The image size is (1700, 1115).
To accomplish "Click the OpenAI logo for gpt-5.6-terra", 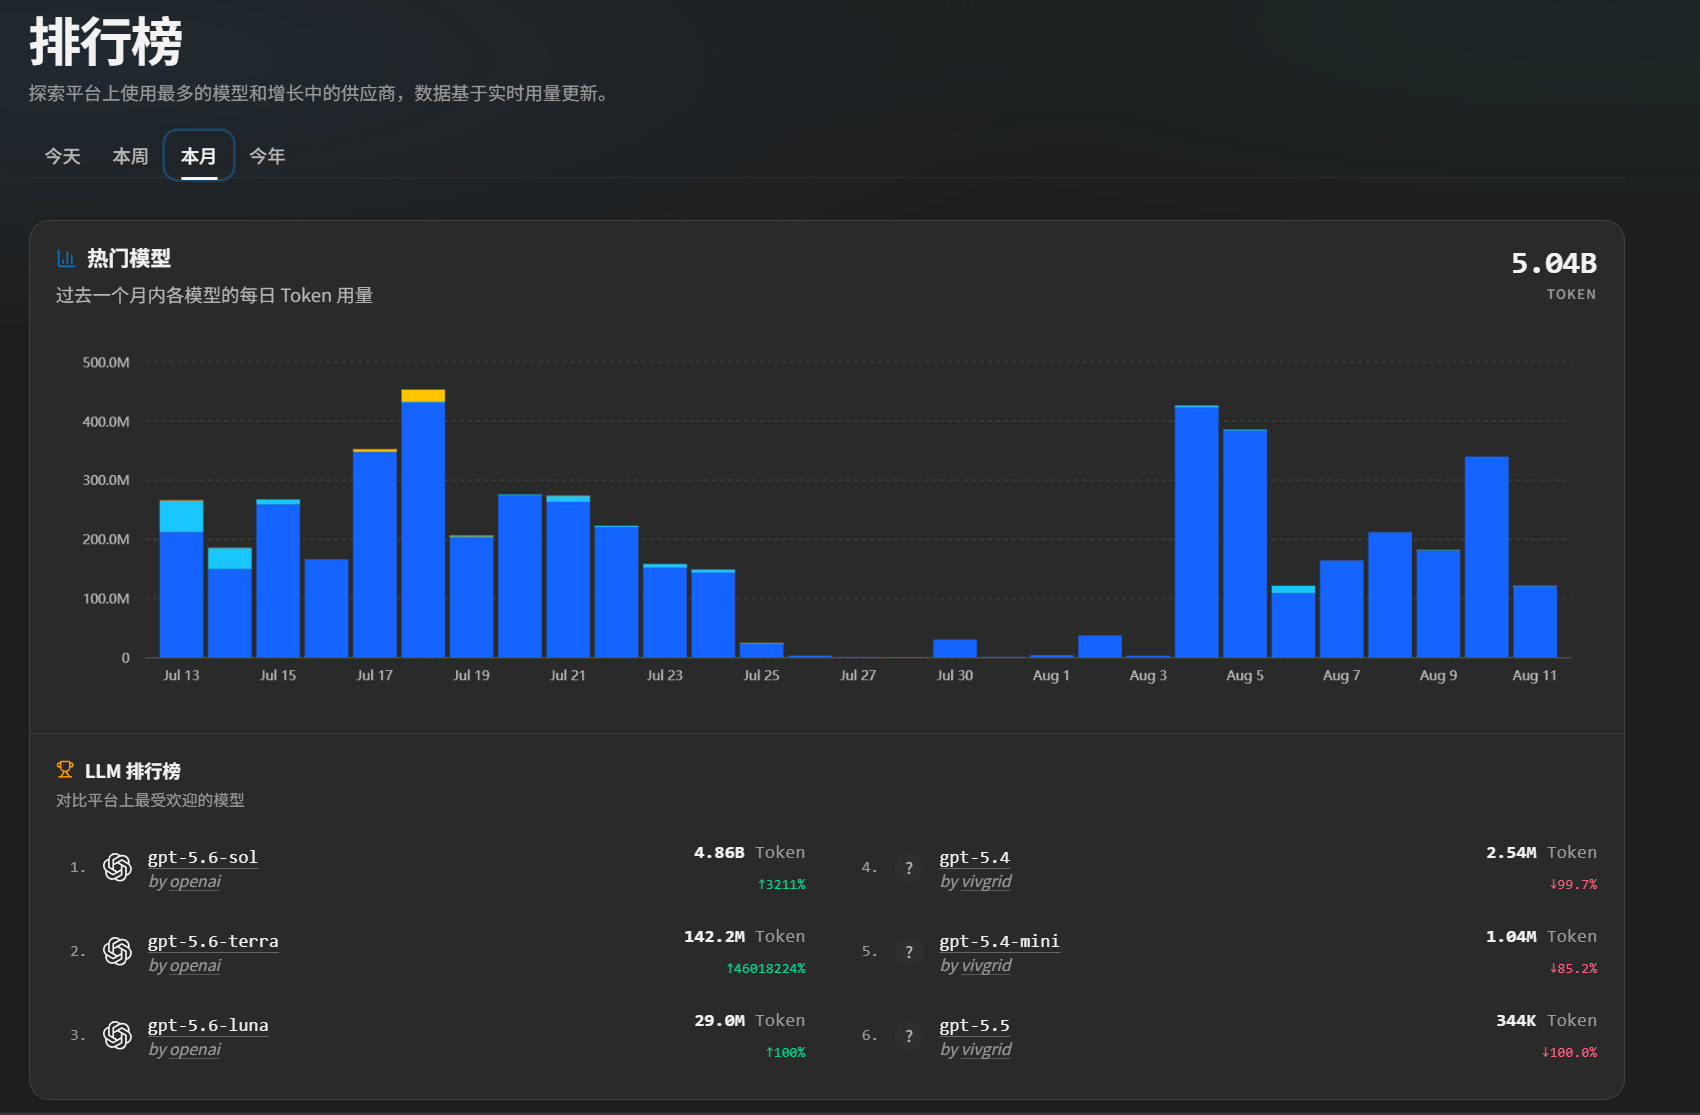I will [117, 951].
